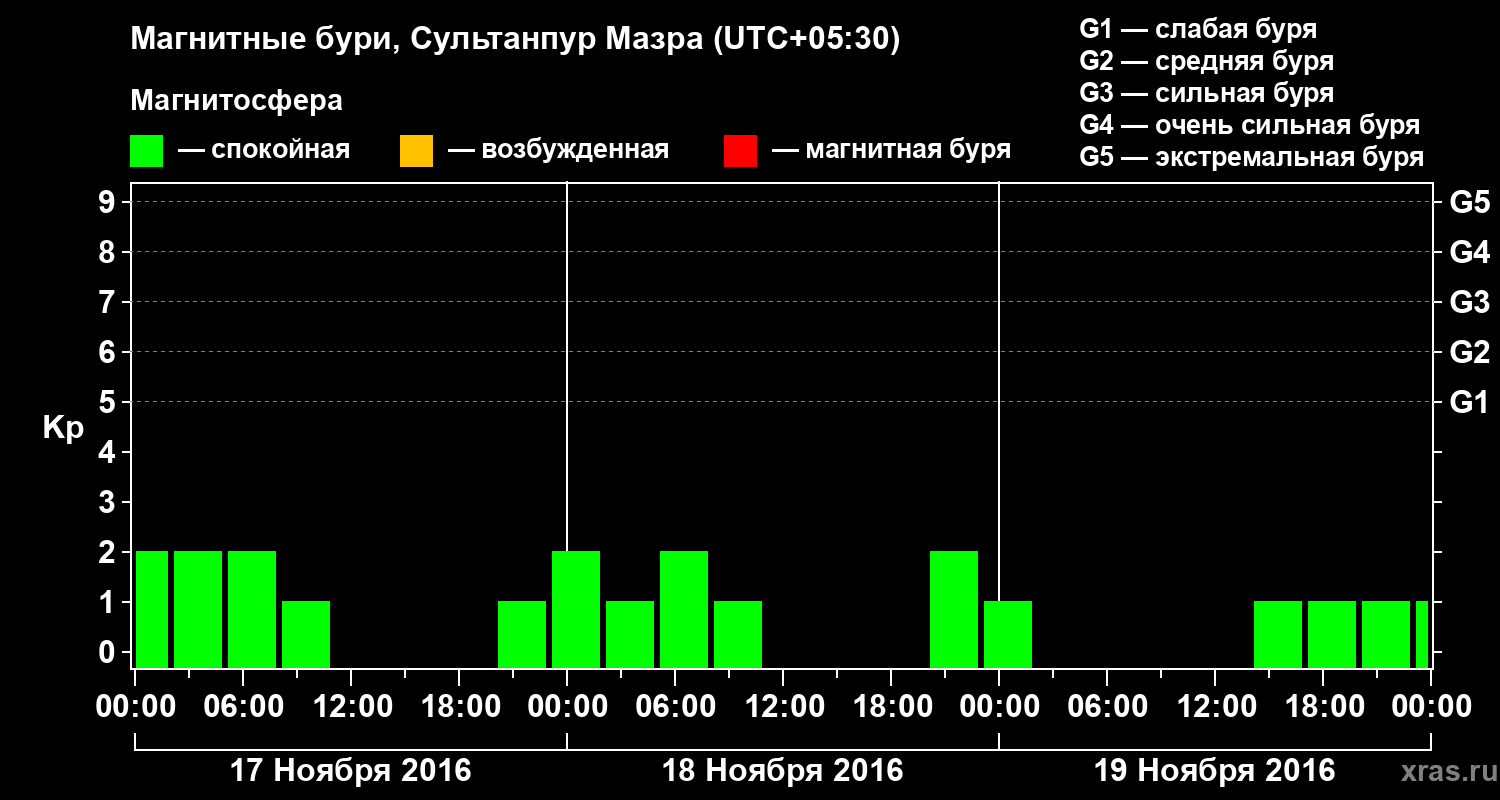Click the '12:00' tick label for 17 Ноября
Viewport: 1500px width, 800px height.
[351, 707]
